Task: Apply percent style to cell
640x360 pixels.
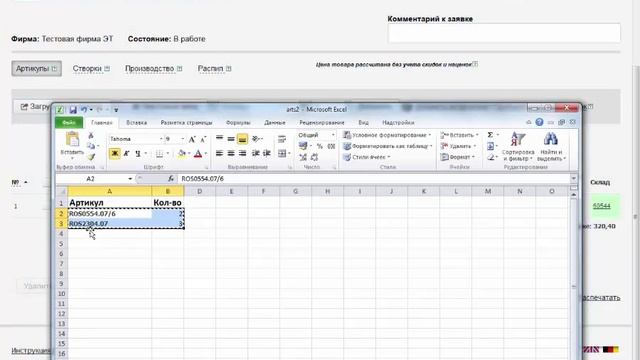Action: 320,146
